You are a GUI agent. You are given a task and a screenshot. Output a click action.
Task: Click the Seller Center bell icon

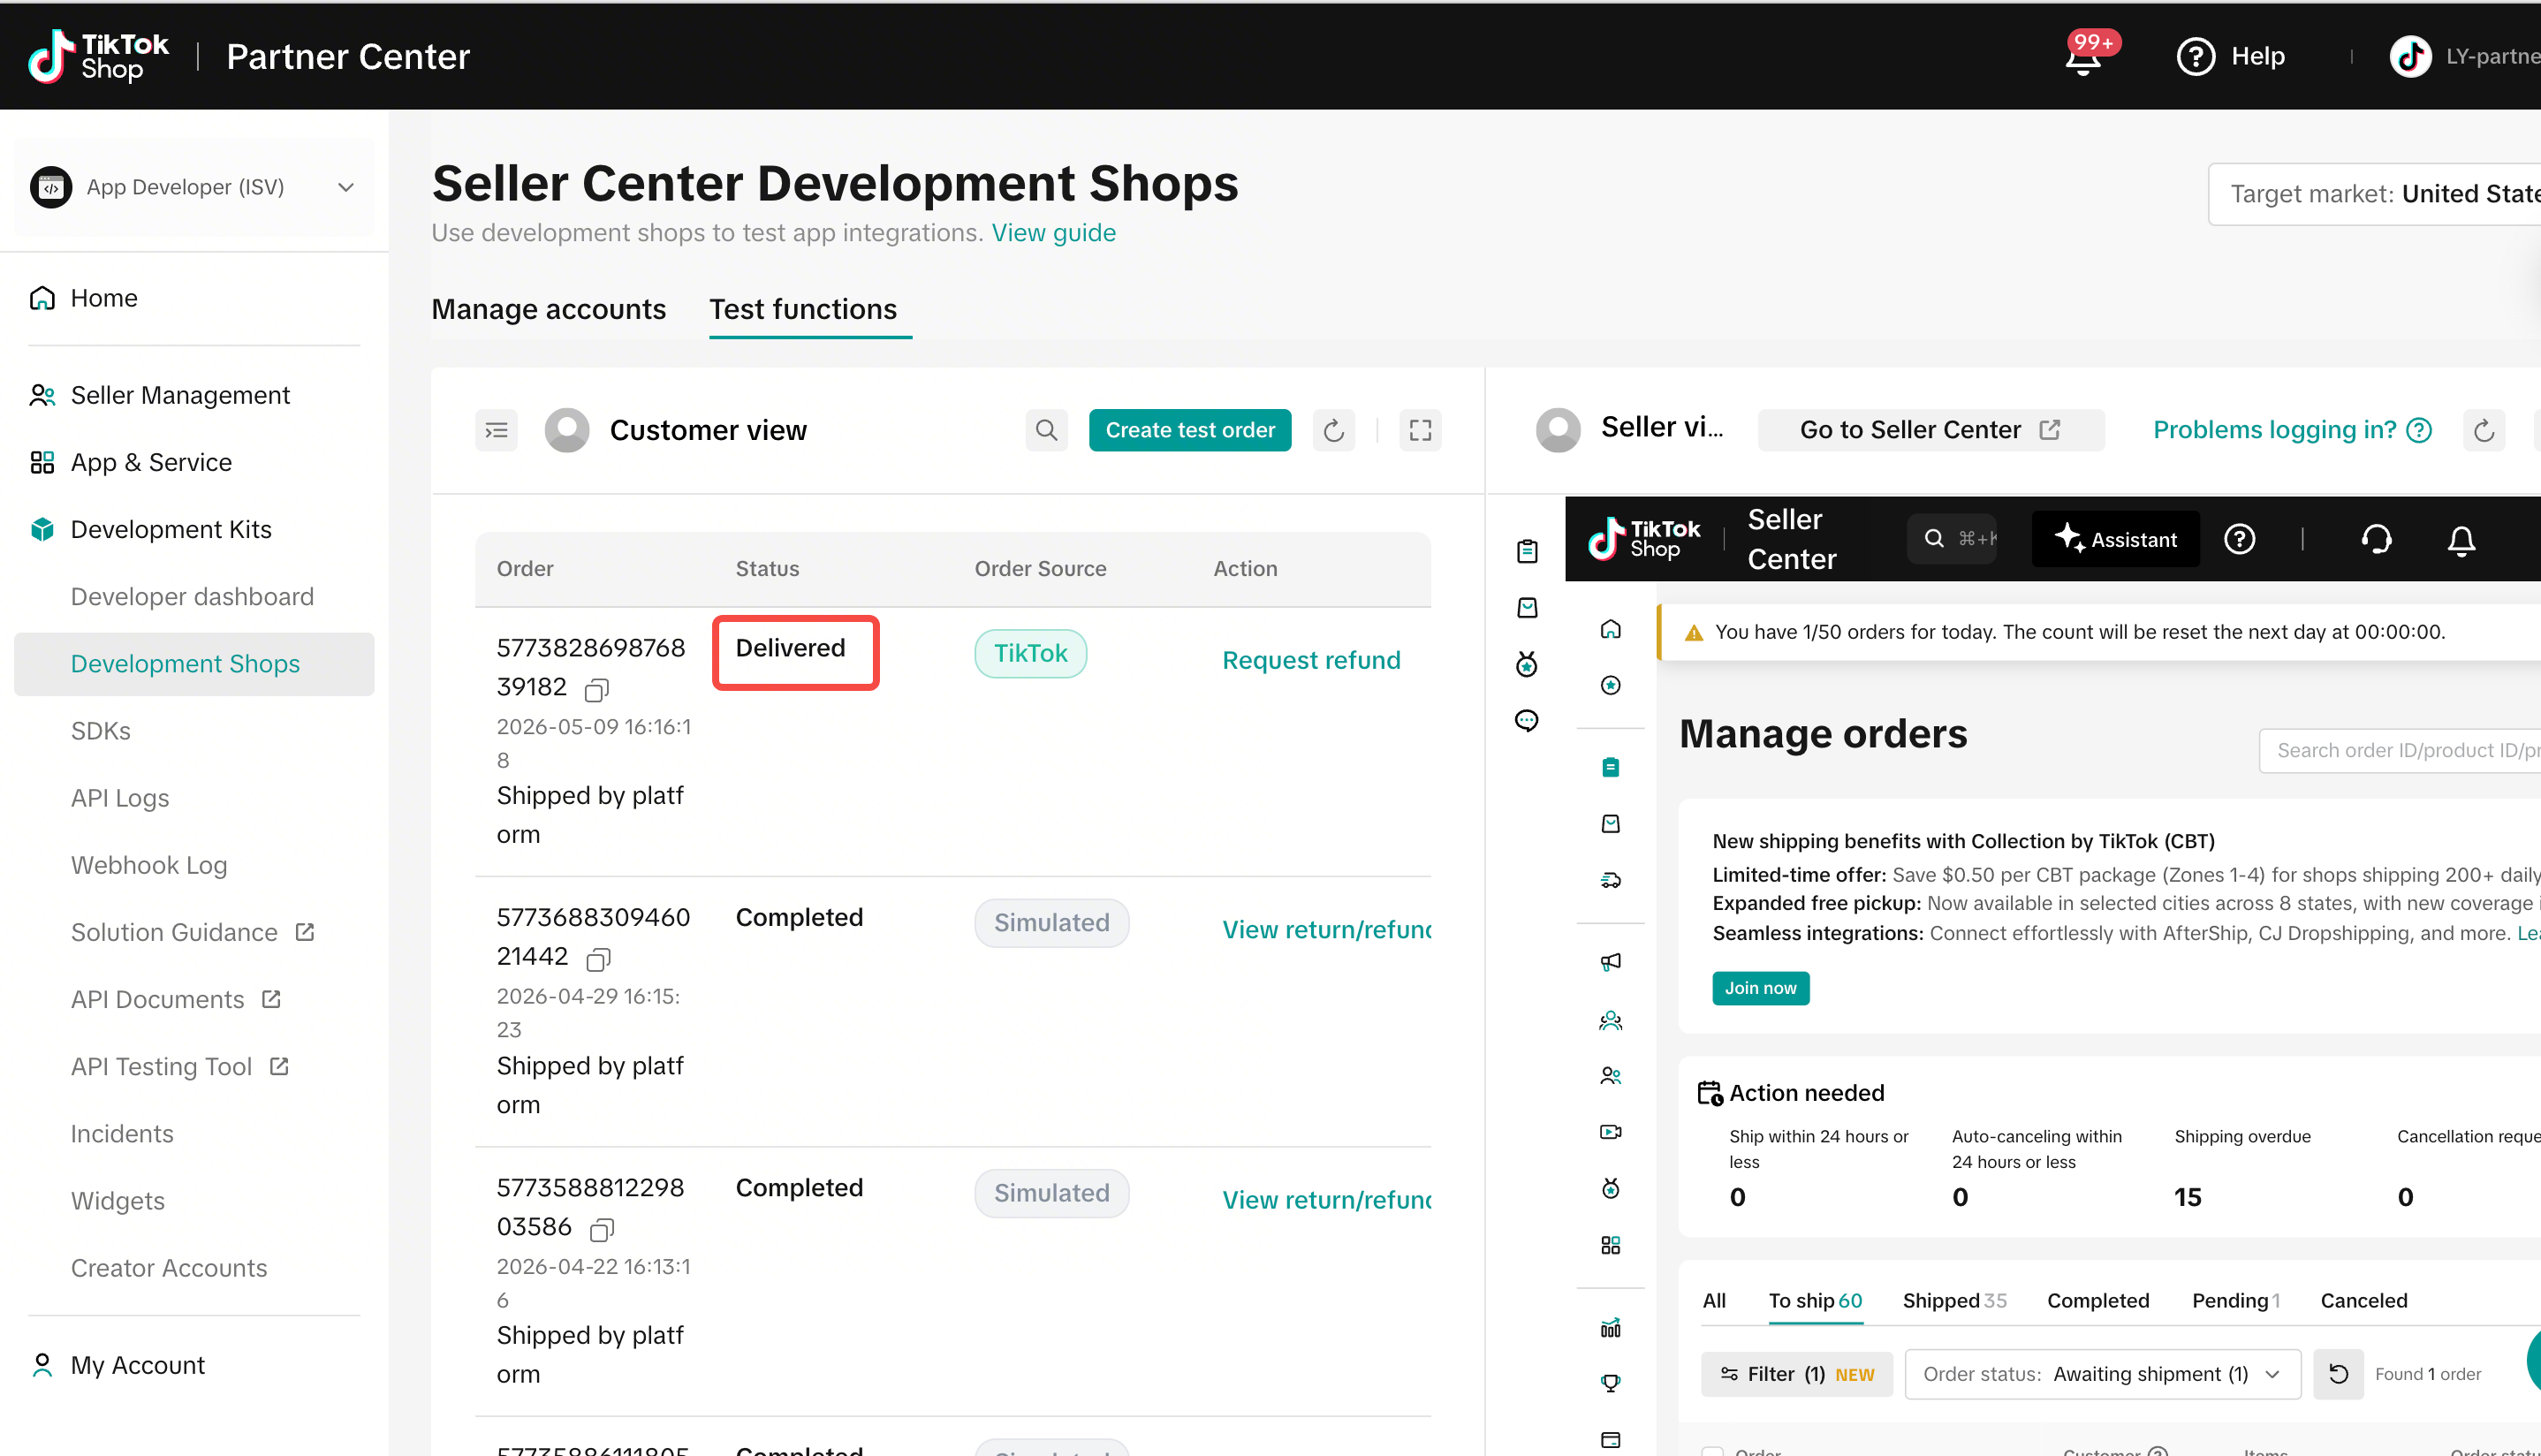point(2461,540)
